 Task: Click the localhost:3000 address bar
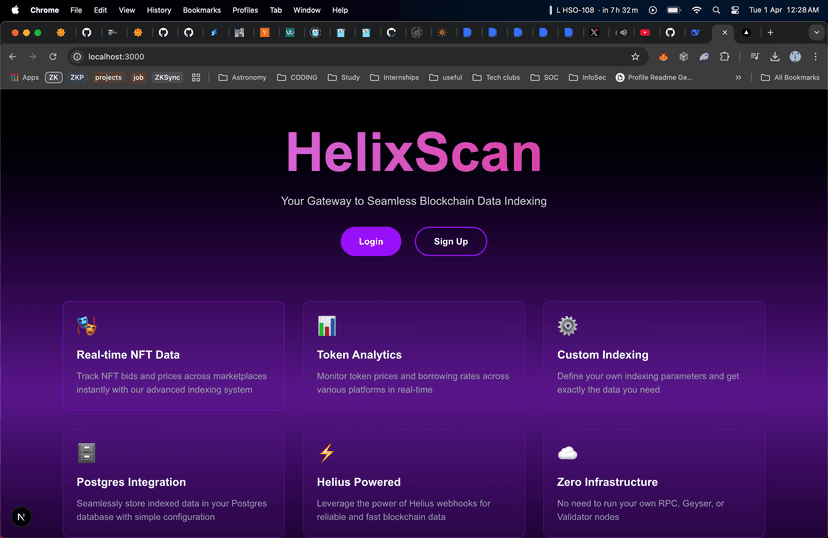point(359,56)
